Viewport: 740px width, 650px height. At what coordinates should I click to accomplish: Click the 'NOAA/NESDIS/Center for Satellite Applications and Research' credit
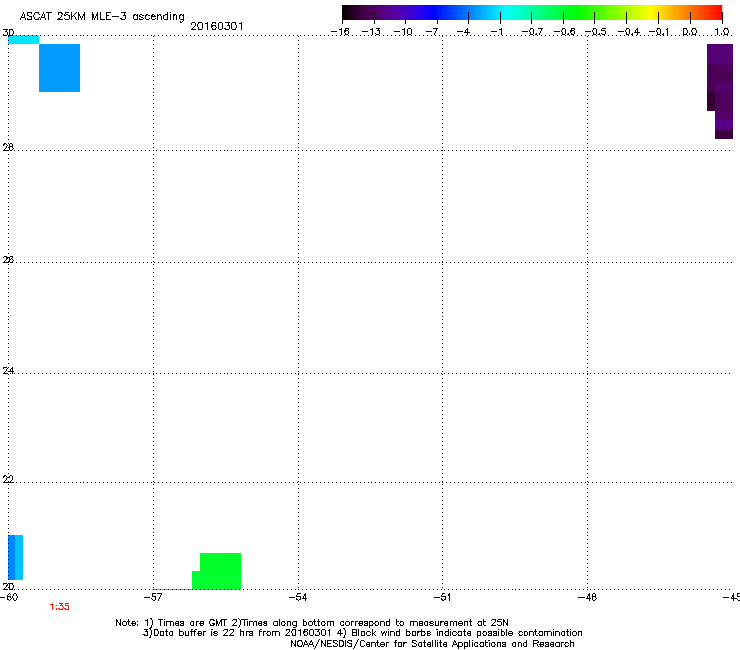(432, 644)
